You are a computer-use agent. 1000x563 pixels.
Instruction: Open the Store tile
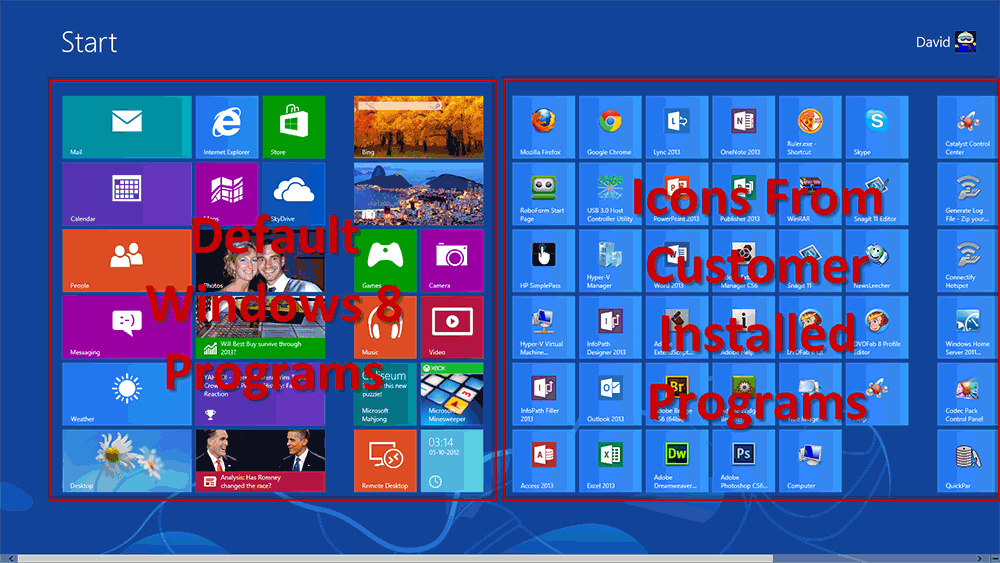(293, 127)
